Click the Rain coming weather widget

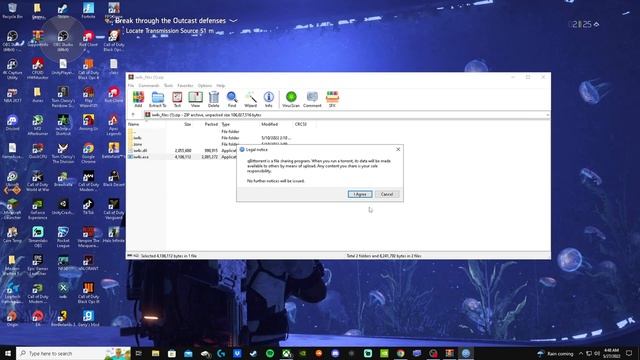coord(556,353)
